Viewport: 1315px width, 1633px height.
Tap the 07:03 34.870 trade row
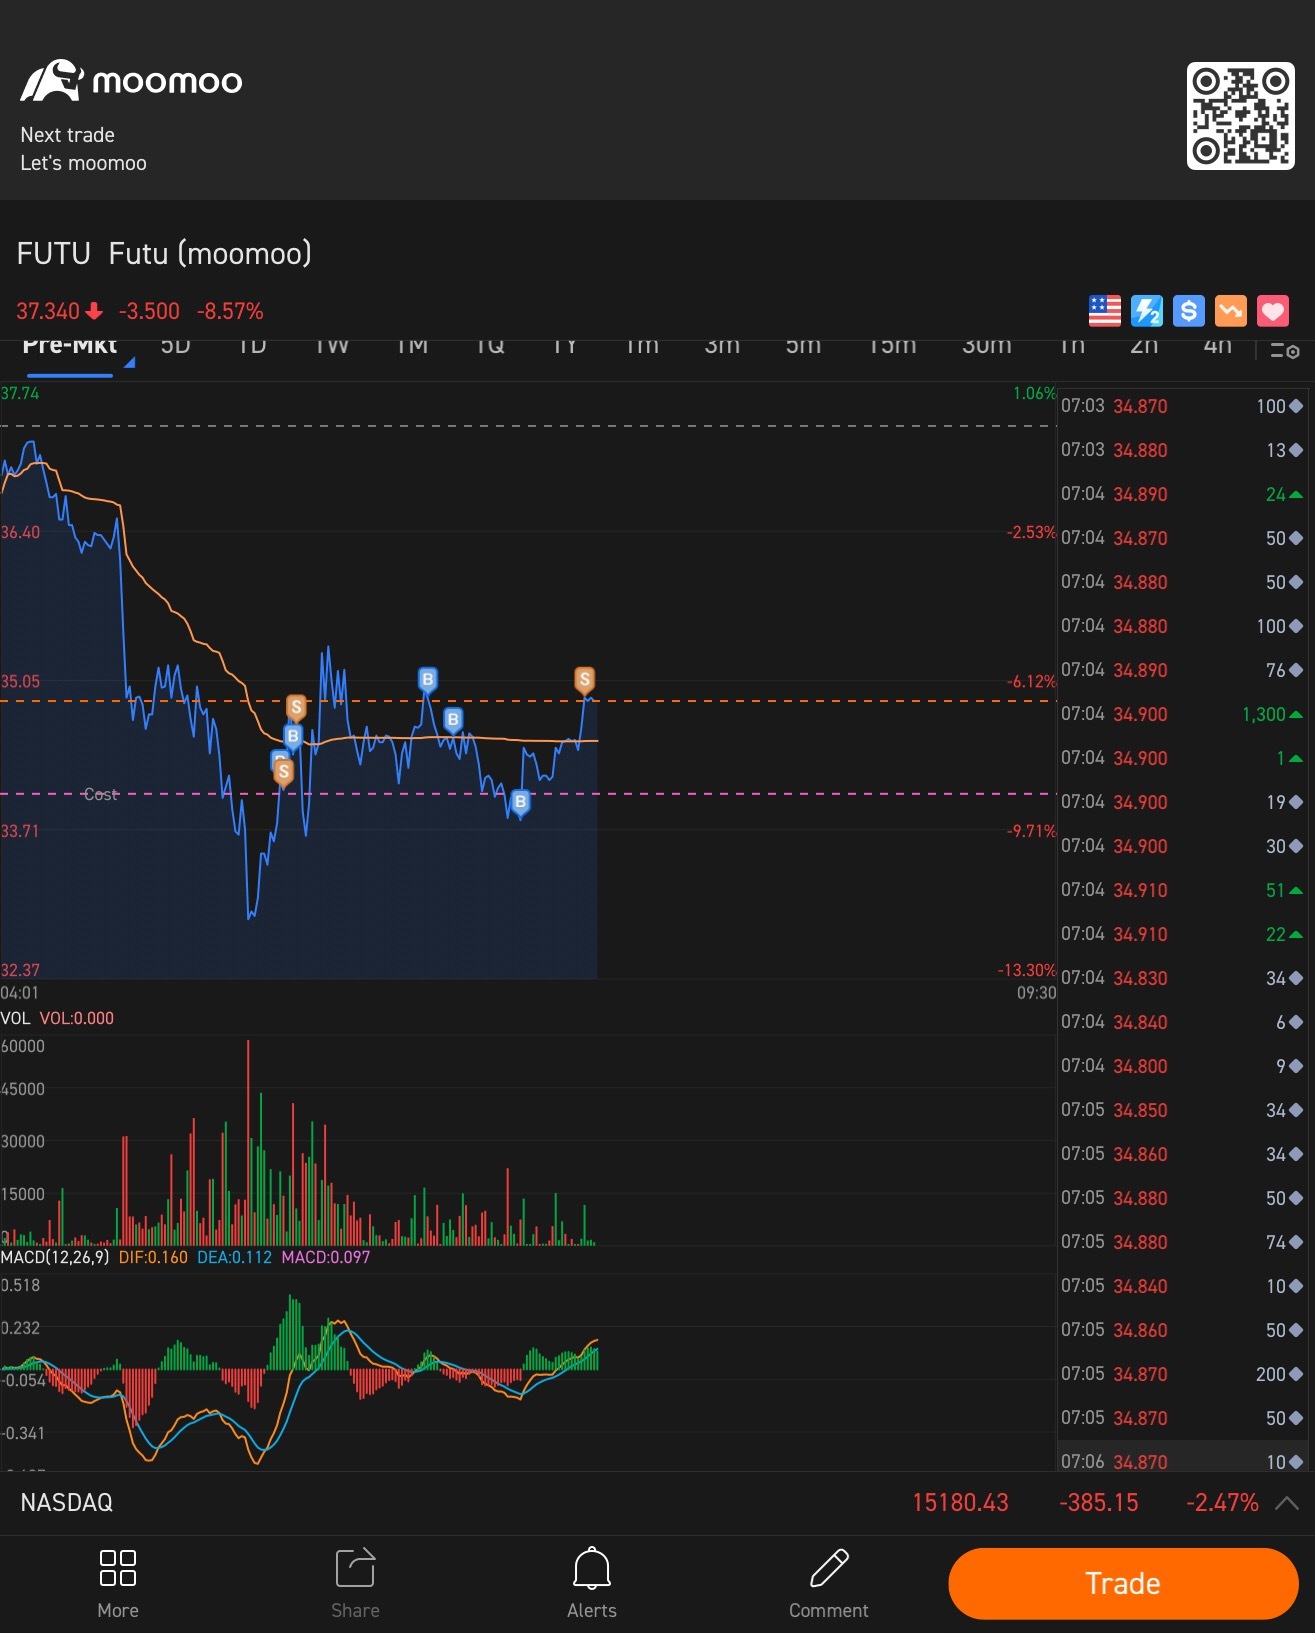coord(1182,406)
